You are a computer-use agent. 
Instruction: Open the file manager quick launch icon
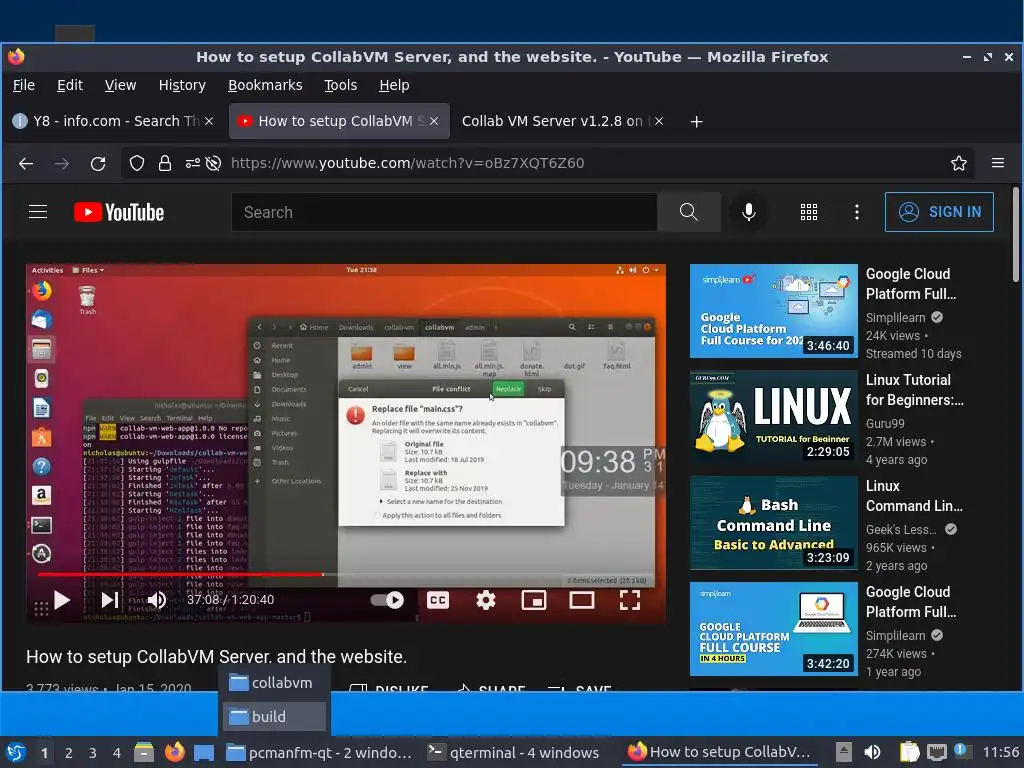(144, 752)
